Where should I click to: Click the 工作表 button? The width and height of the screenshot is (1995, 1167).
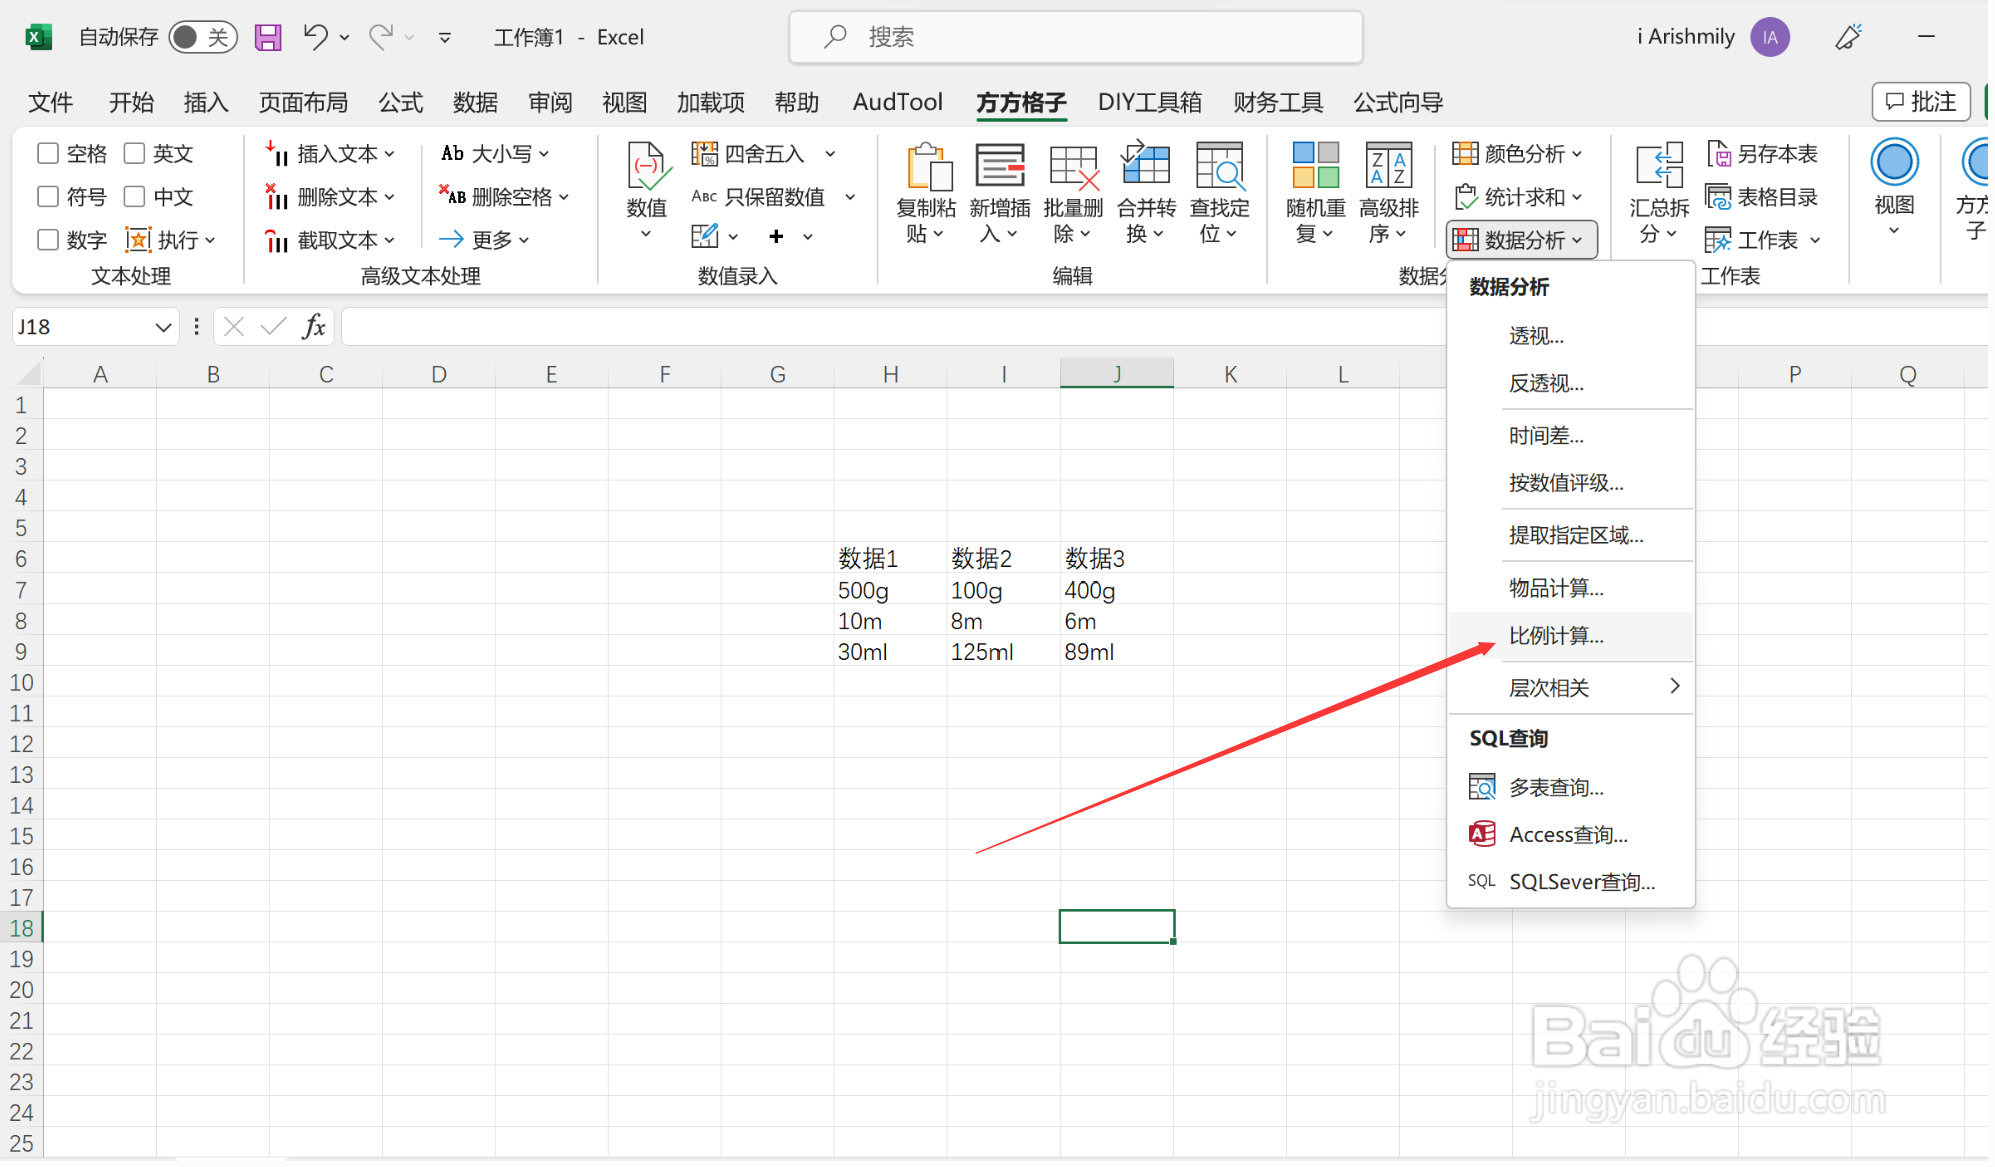click(1762, 240)
